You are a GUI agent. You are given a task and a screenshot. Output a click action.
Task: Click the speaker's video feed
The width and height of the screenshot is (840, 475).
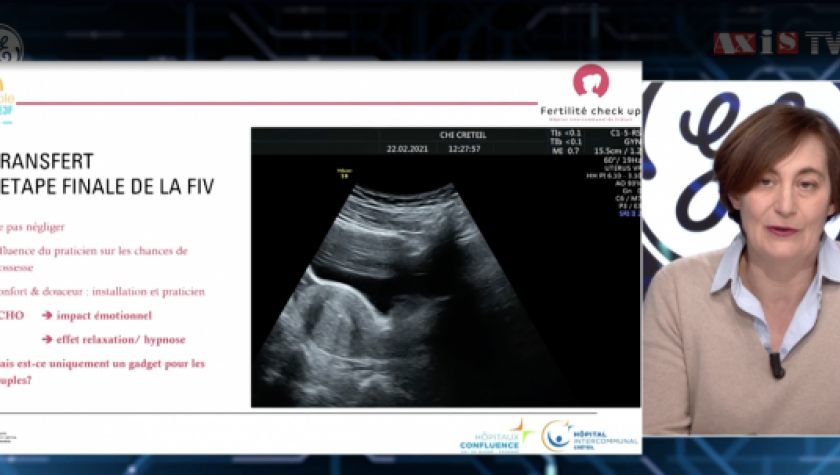741,258
